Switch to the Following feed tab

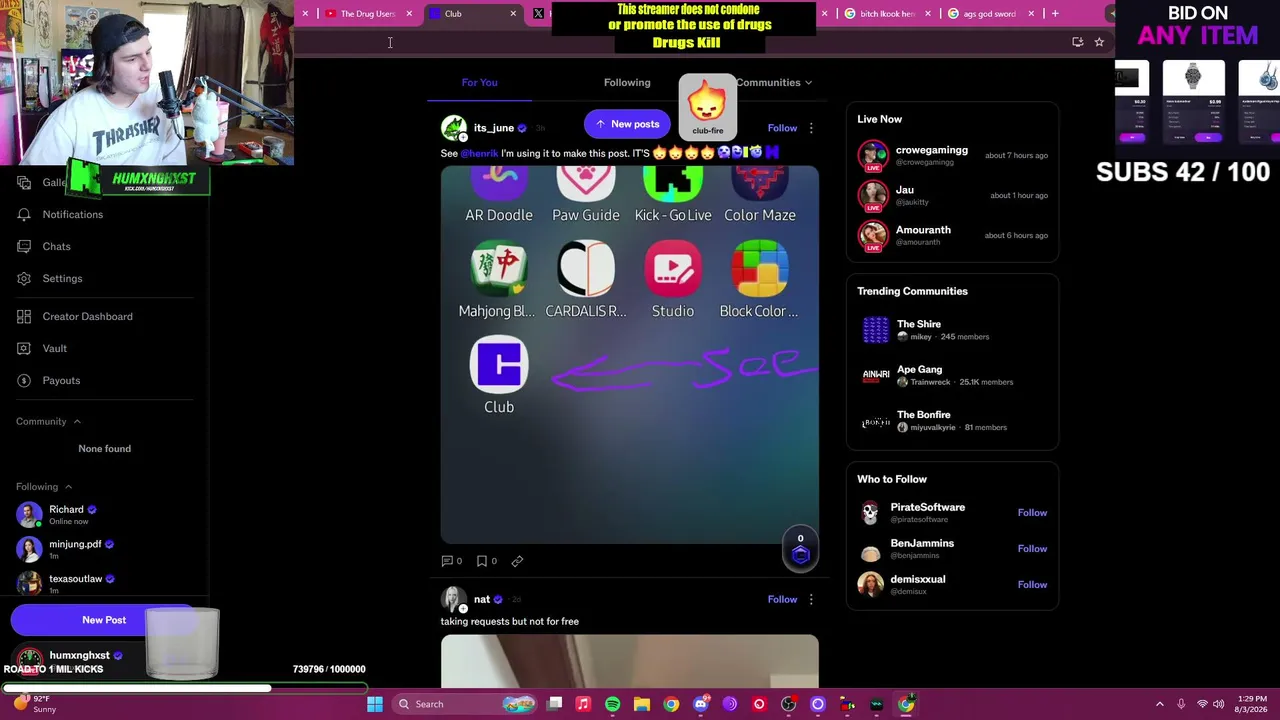(627, 82)
